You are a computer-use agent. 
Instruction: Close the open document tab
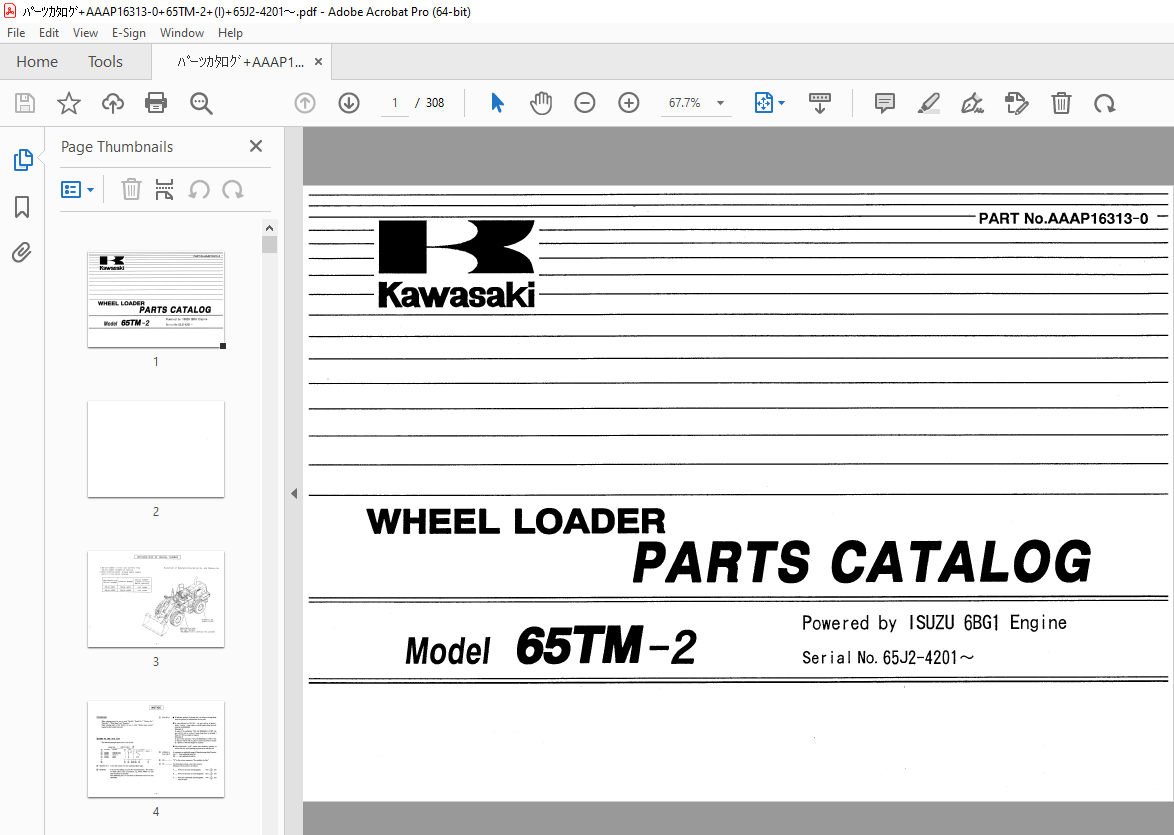tap(318, 62)
